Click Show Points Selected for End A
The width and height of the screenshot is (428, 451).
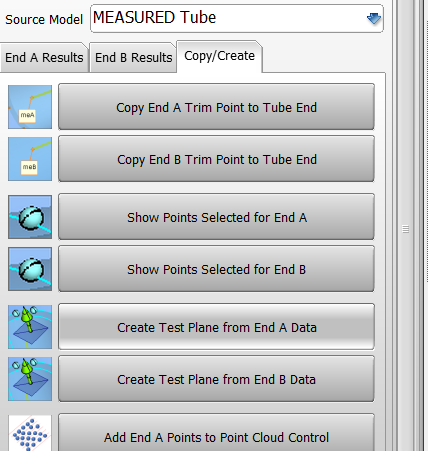[x=216, y=217]
